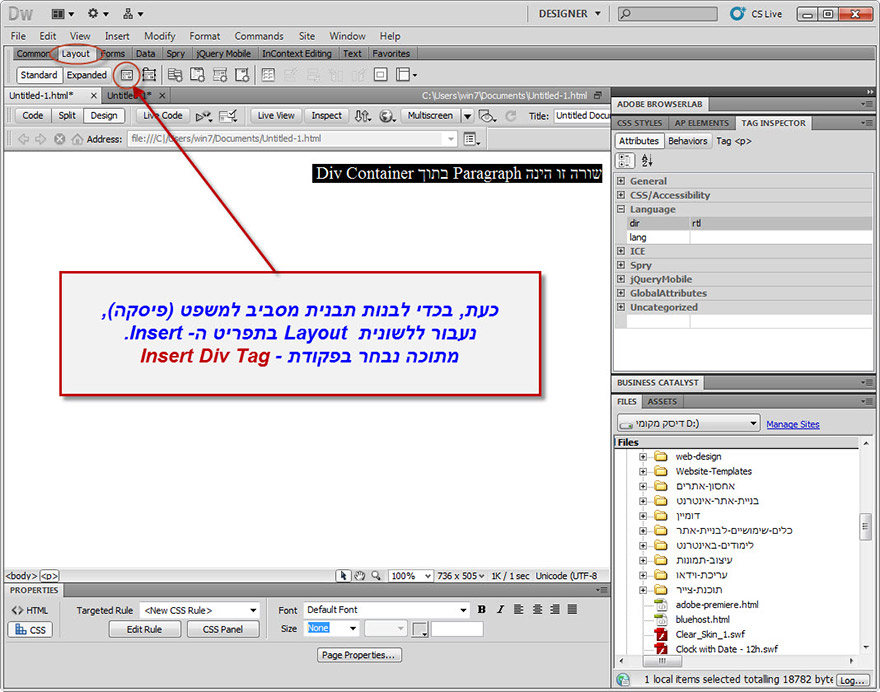The width and height of the screenshot is (880, 692).
Task: Switch Properties to CSS mode
Action: coord(30,630)
